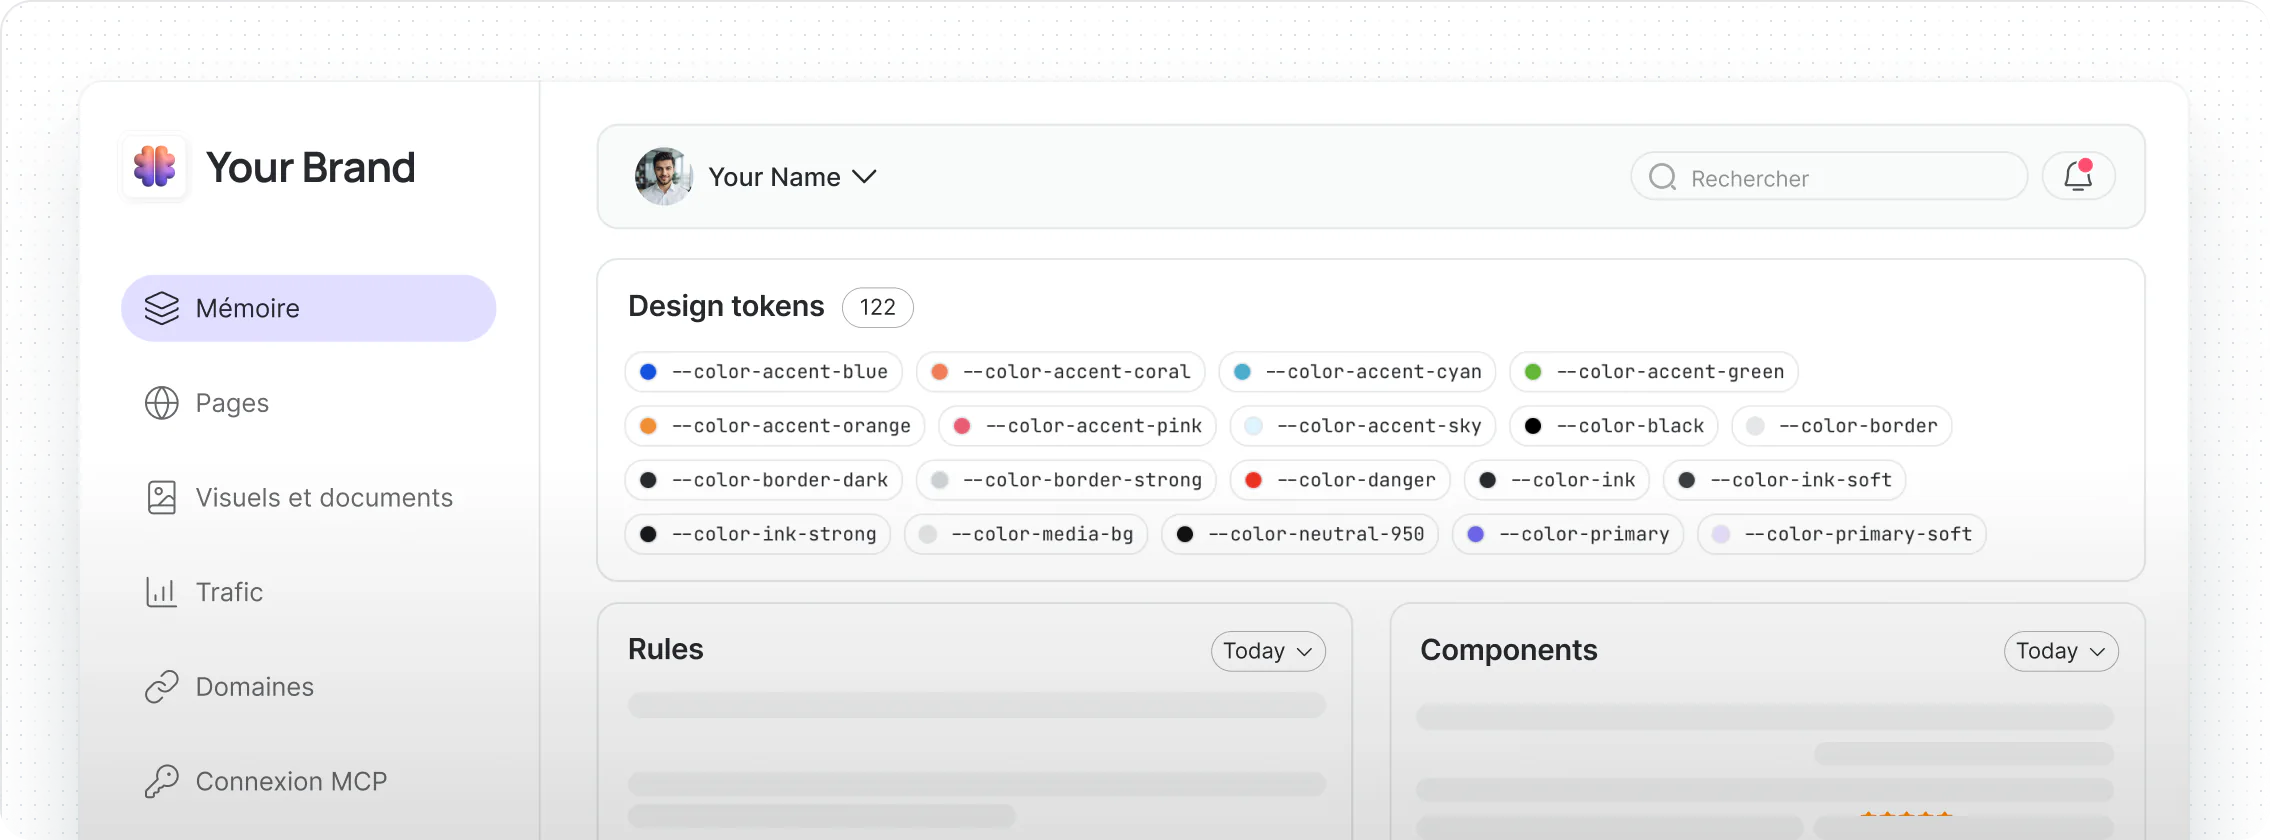The width and height of the screenshot is (2270, 840).
Task: Open the Mémoire section
Action: (309, 308)
